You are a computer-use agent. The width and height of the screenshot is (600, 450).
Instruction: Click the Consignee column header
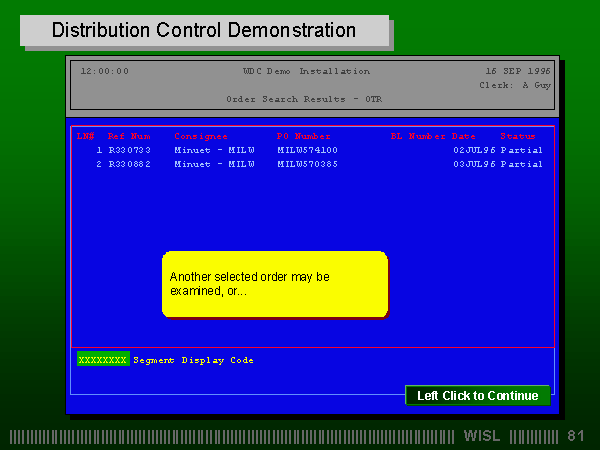pos(201,136)
